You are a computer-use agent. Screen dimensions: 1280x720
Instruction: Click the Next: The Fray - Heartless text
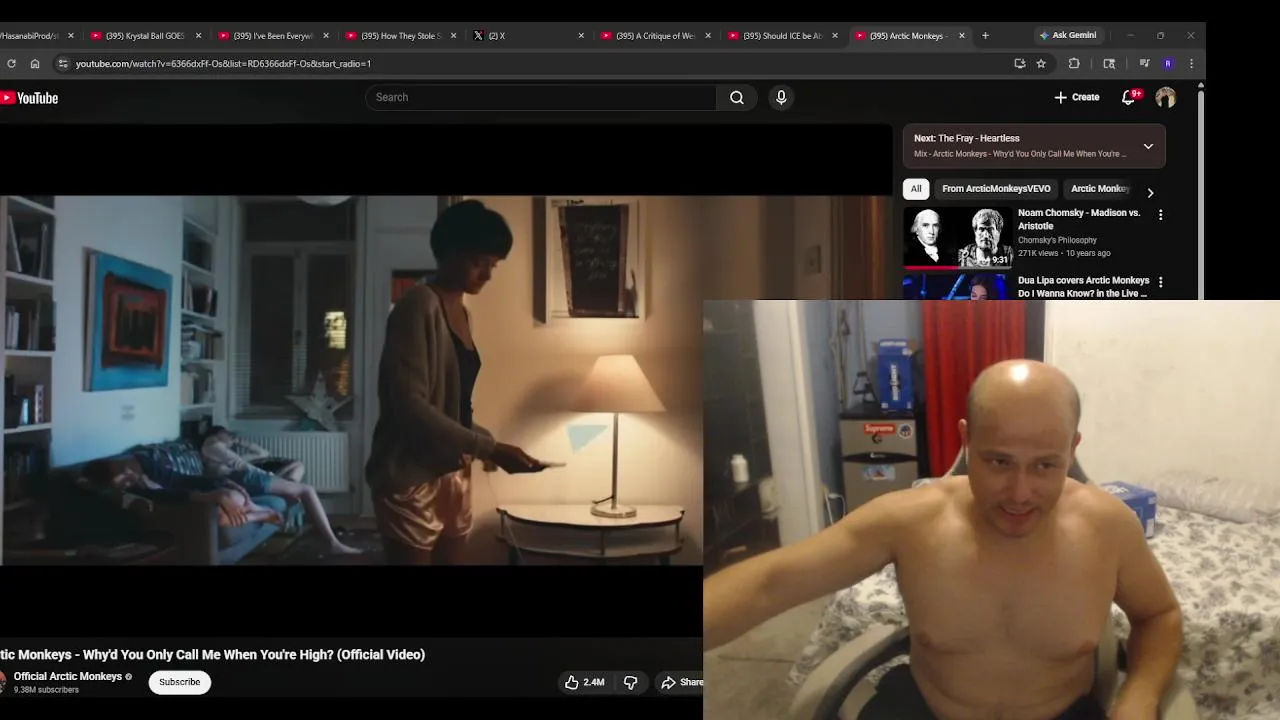click(966, 138)
